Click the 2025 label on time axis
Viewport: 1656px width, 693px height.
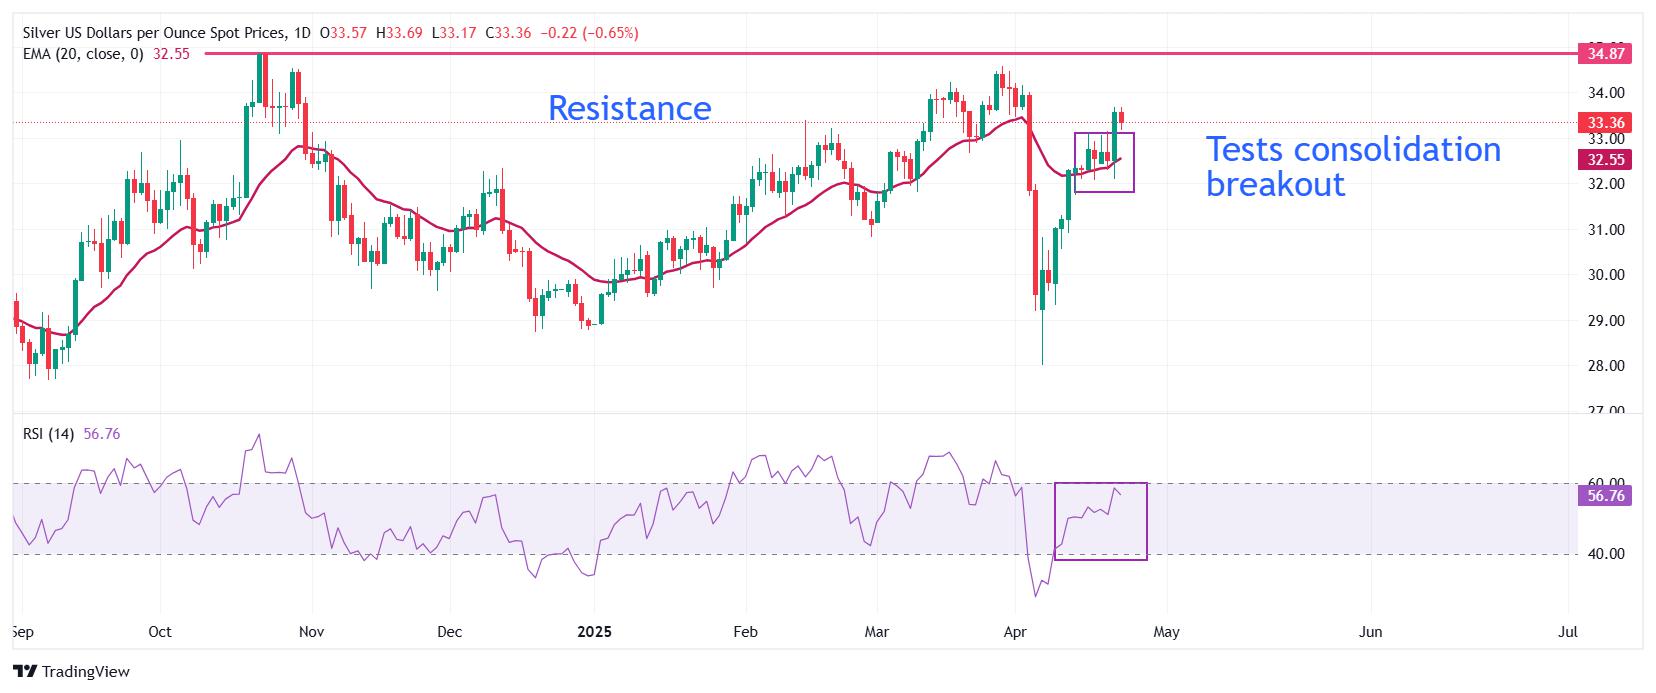(594, 632)
